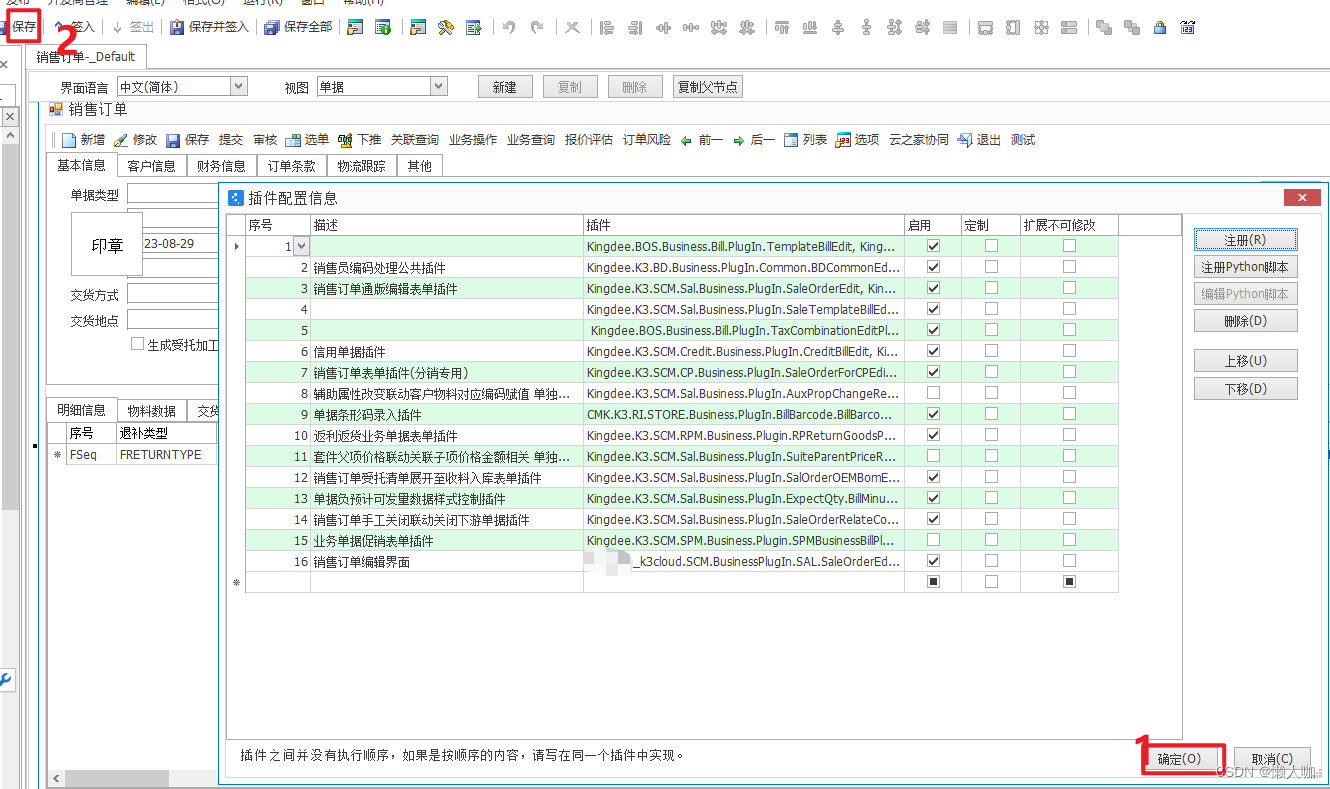Click 描述 column header

point(447,225)
